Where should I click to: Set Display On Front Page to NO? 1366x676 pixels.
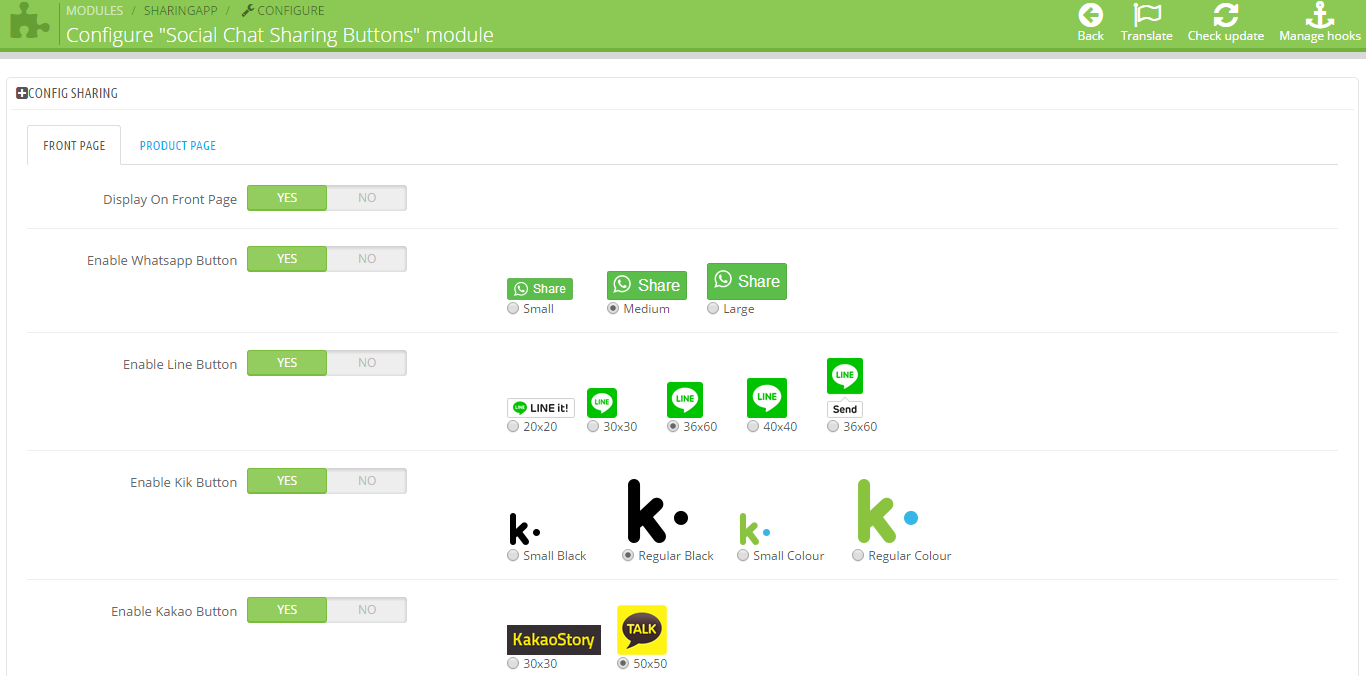pyautogui.click(x=367, y=198)
